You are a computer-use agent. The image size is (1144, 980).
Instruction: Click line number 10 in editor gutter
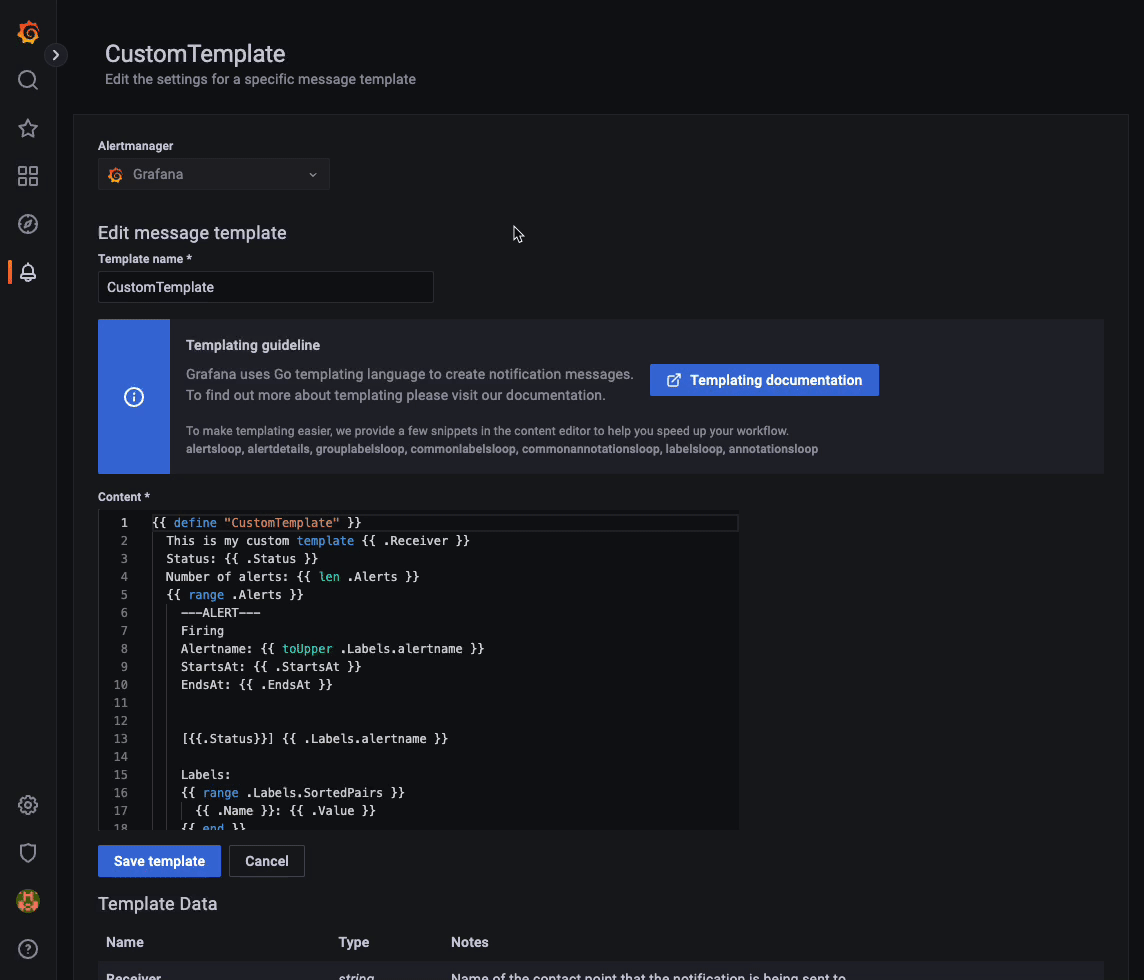tap(120, 684)
